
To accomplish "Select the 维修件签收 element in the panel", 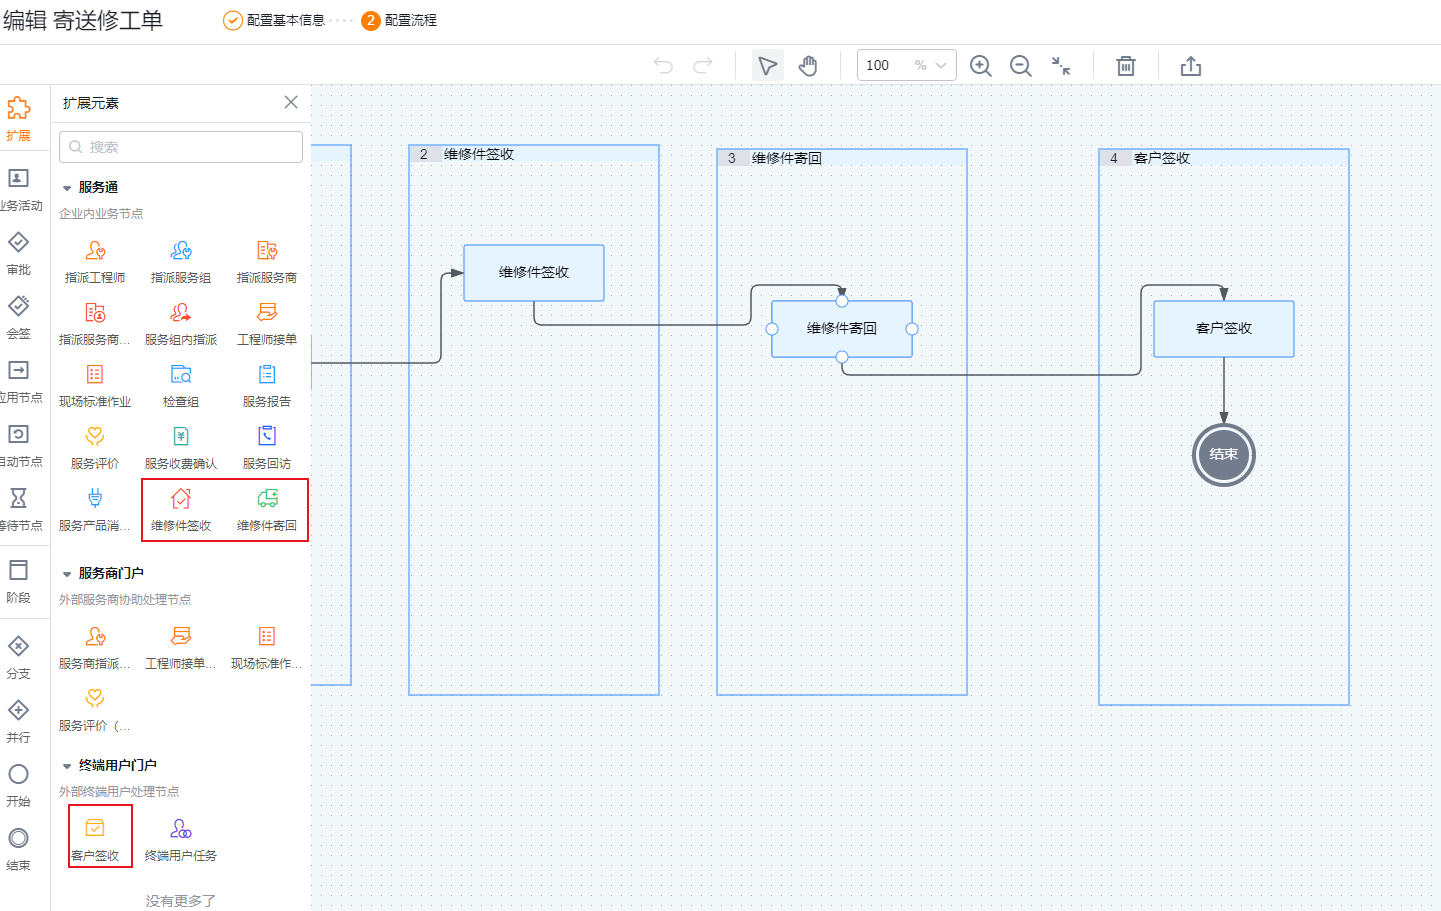I will pyautogui.click(x=181, y=509).
